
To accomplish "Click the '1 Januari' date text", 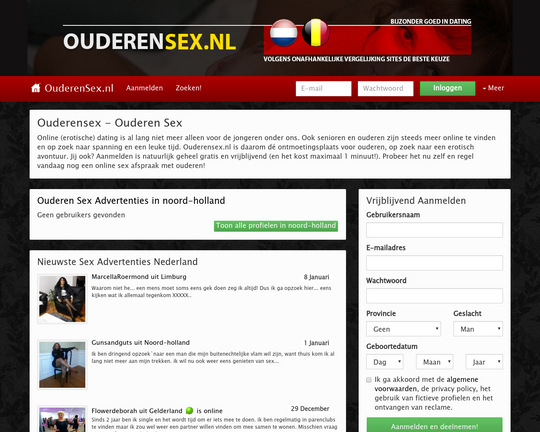I will click(316, 343).
